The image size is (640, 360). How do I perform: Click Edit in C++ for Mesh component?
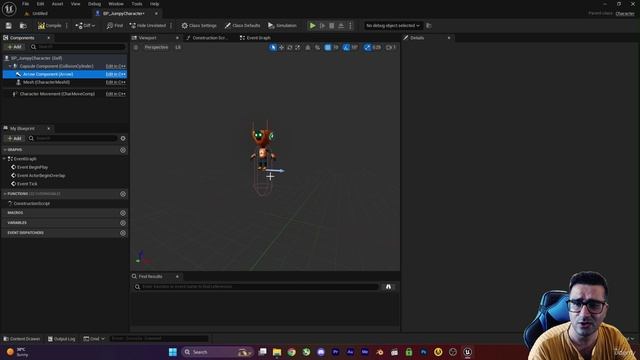pos(116,82)
